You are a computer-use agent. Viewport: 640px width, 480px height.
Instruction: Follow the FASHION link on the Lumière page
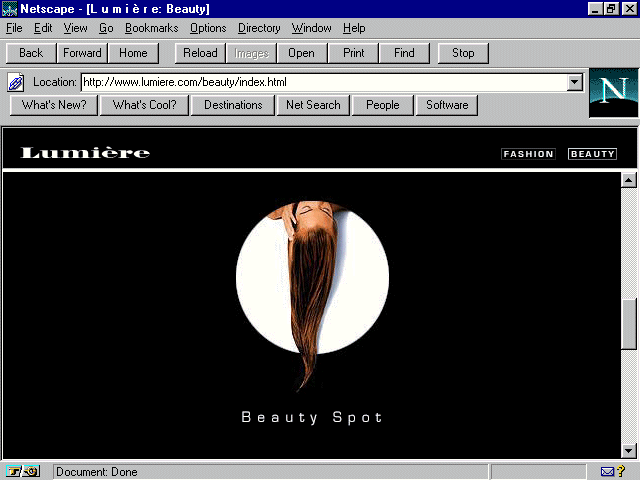tap(528, 154)
